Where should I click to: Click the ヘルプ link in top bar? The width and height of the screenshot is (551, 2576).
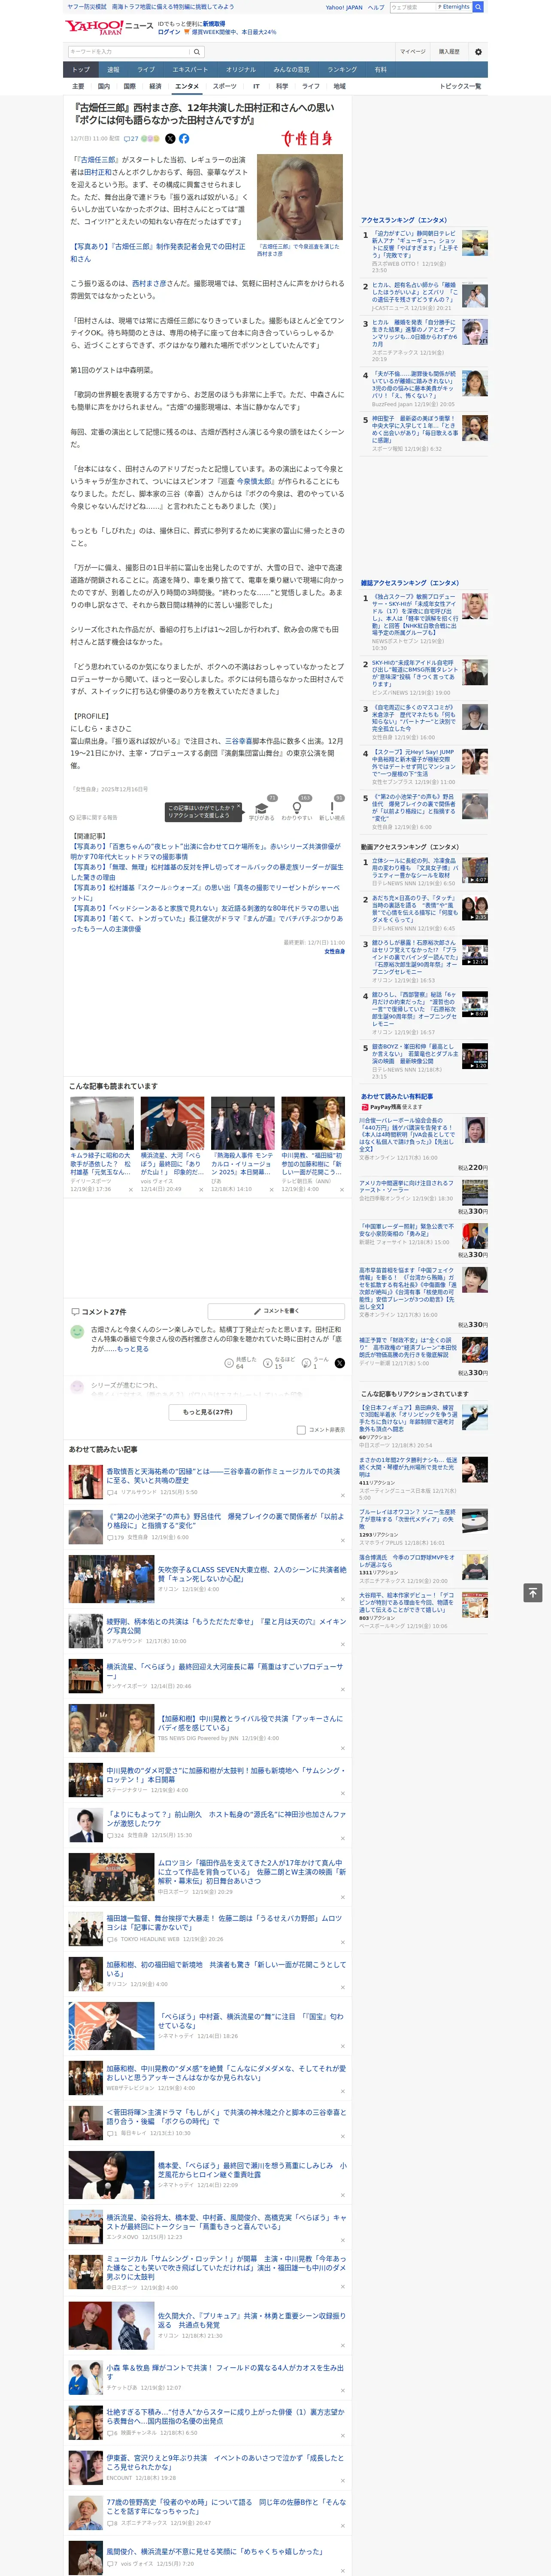[375, 7]
